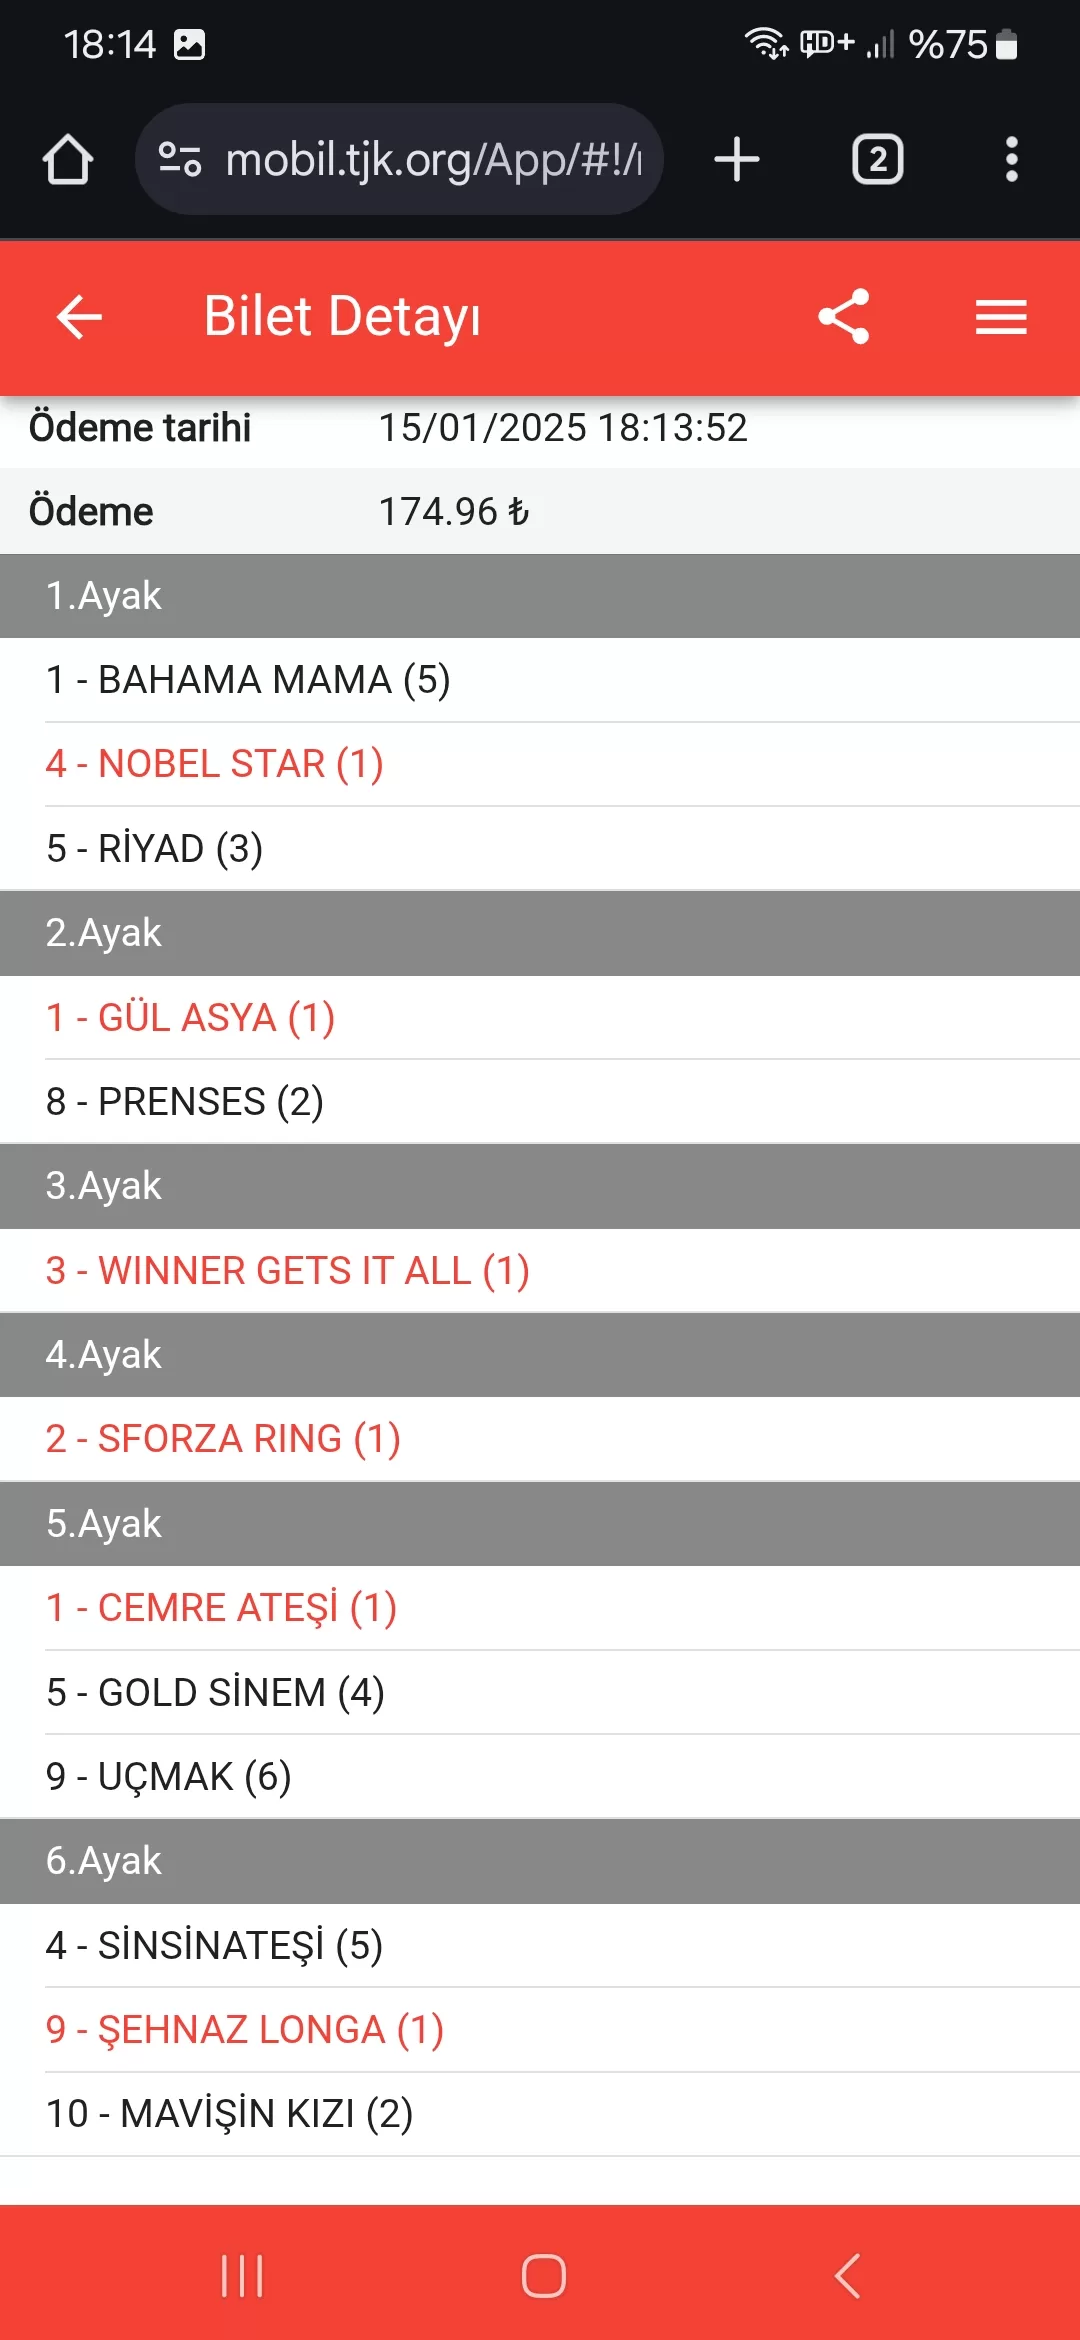The image size is (1080, 2340).
Task: Open the tab switcher showing 2 tabs
Action: pos(877,160)
